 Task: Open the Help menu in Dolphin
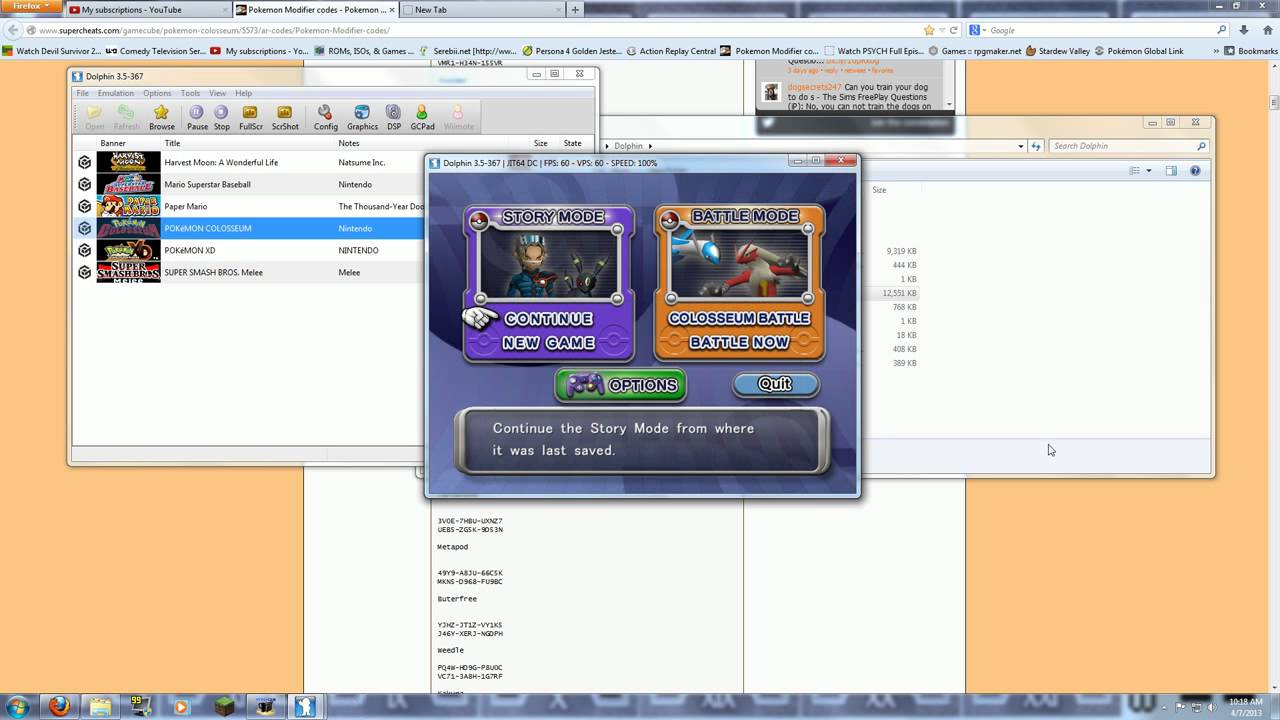[243, 93]
